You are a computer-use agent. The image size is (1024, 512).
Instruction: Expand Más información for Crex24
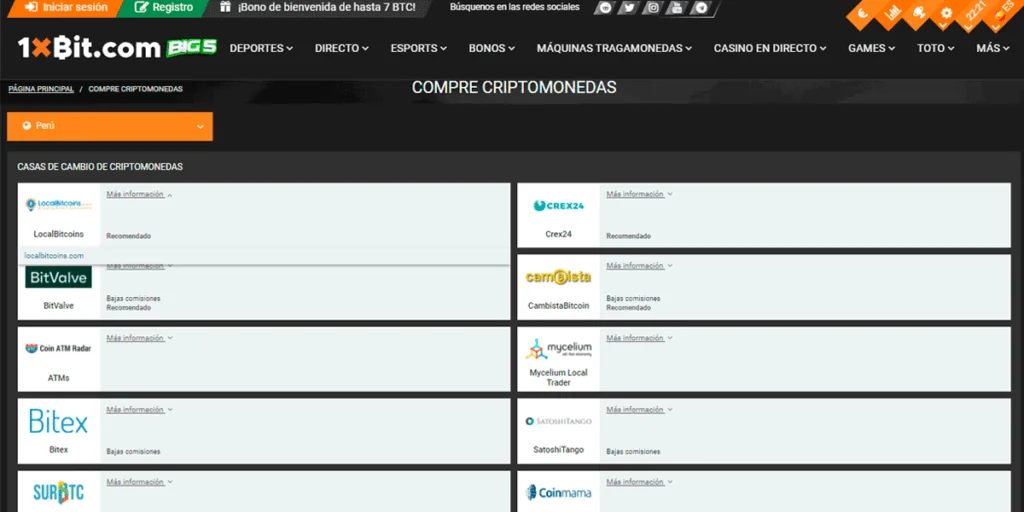[x=639, y=194]
